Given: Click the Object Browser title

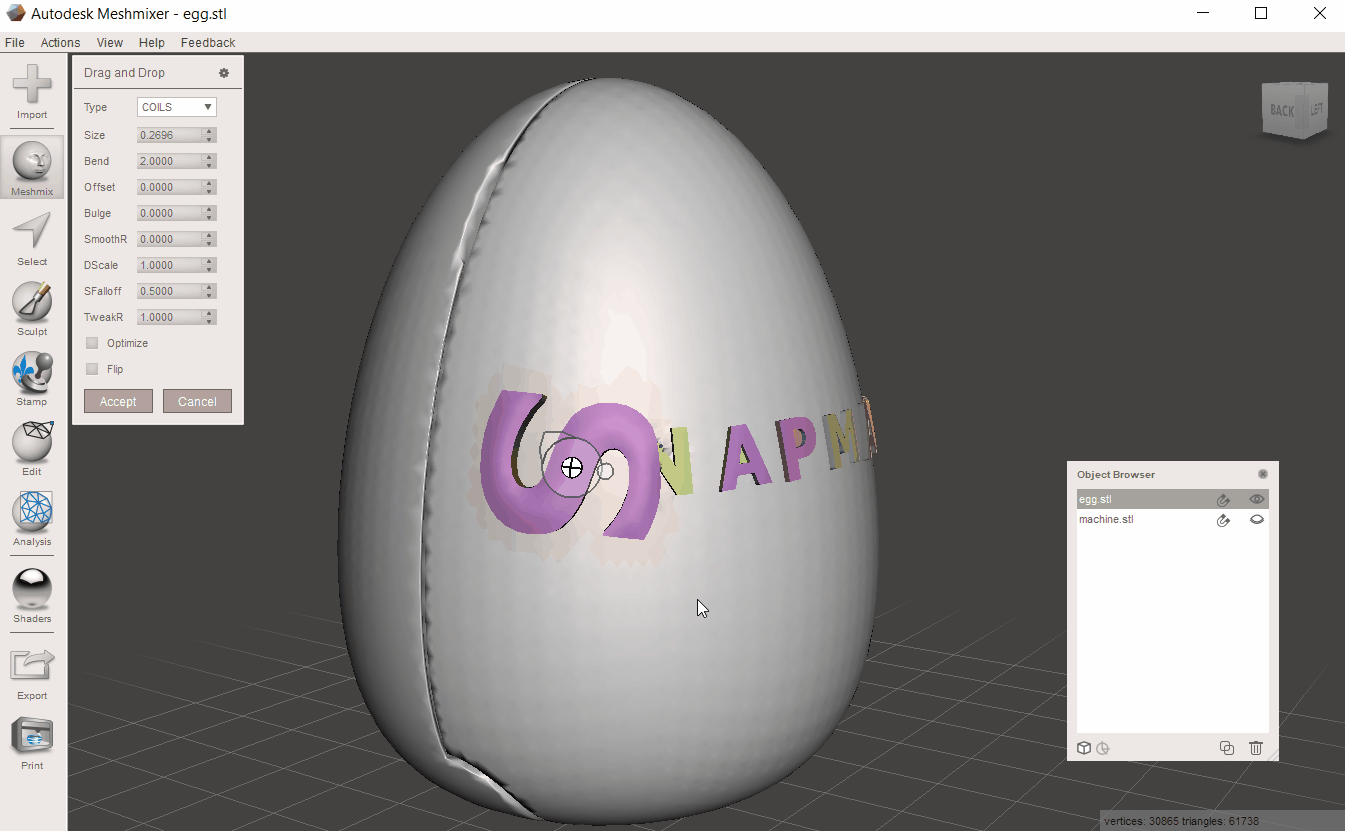Looking at the screenshot, I should click(1116, 474).
